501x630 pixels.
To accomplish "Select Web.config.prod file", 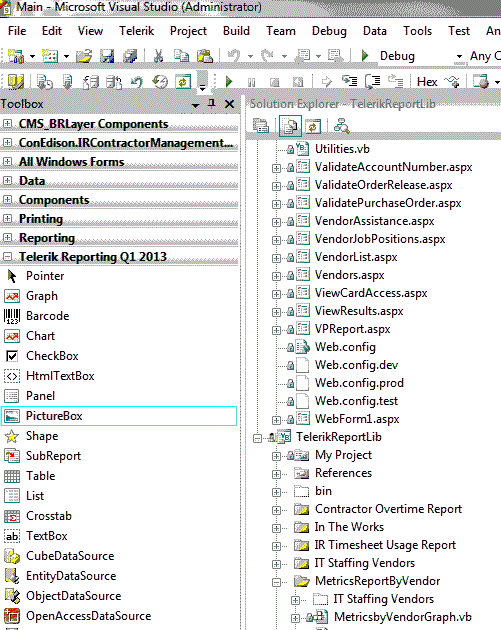I will 359,383.
